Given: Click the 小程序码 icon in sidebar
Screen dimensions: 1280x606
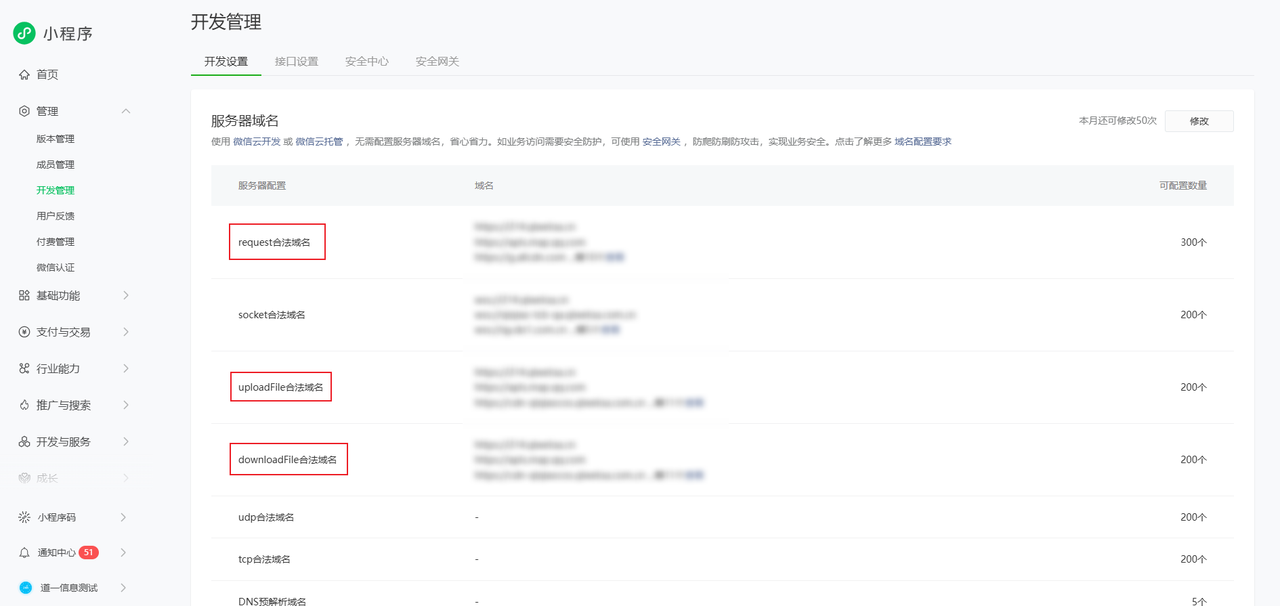Looking at the screenshot, I should pos(24,517).
